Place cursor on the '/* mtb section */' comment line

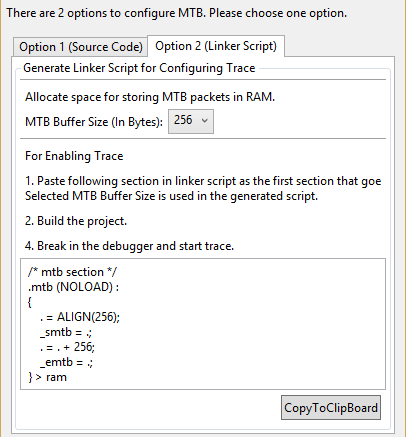pos(72,272)
